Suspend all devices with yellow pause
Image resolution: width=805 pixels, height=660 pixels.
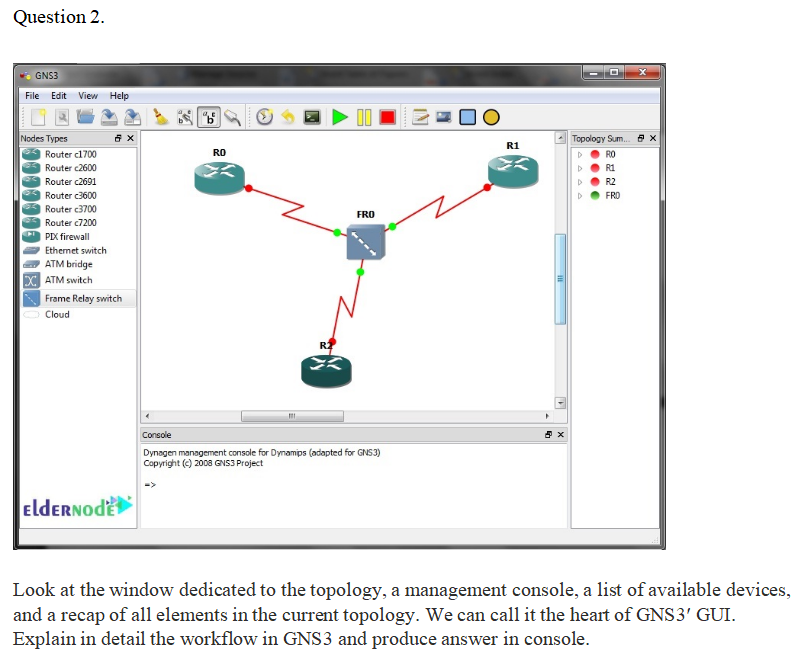[364, 118]
